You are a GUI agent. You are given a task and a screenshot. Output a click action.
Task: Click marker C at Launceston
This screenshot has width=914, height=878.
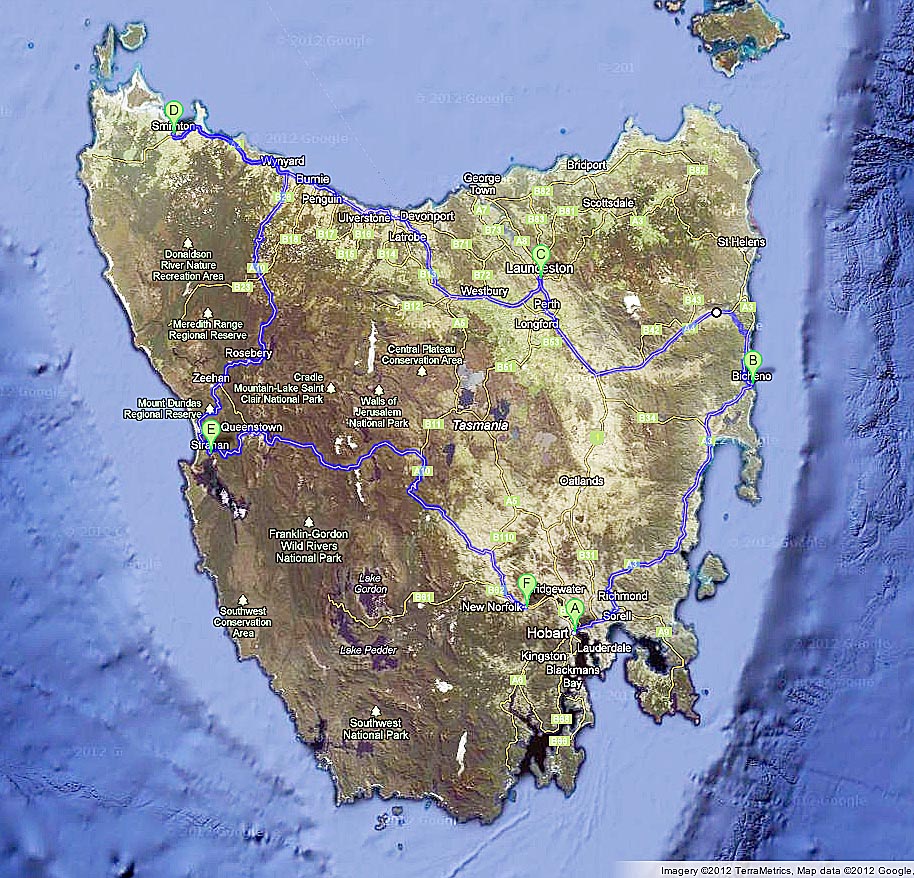543,253
